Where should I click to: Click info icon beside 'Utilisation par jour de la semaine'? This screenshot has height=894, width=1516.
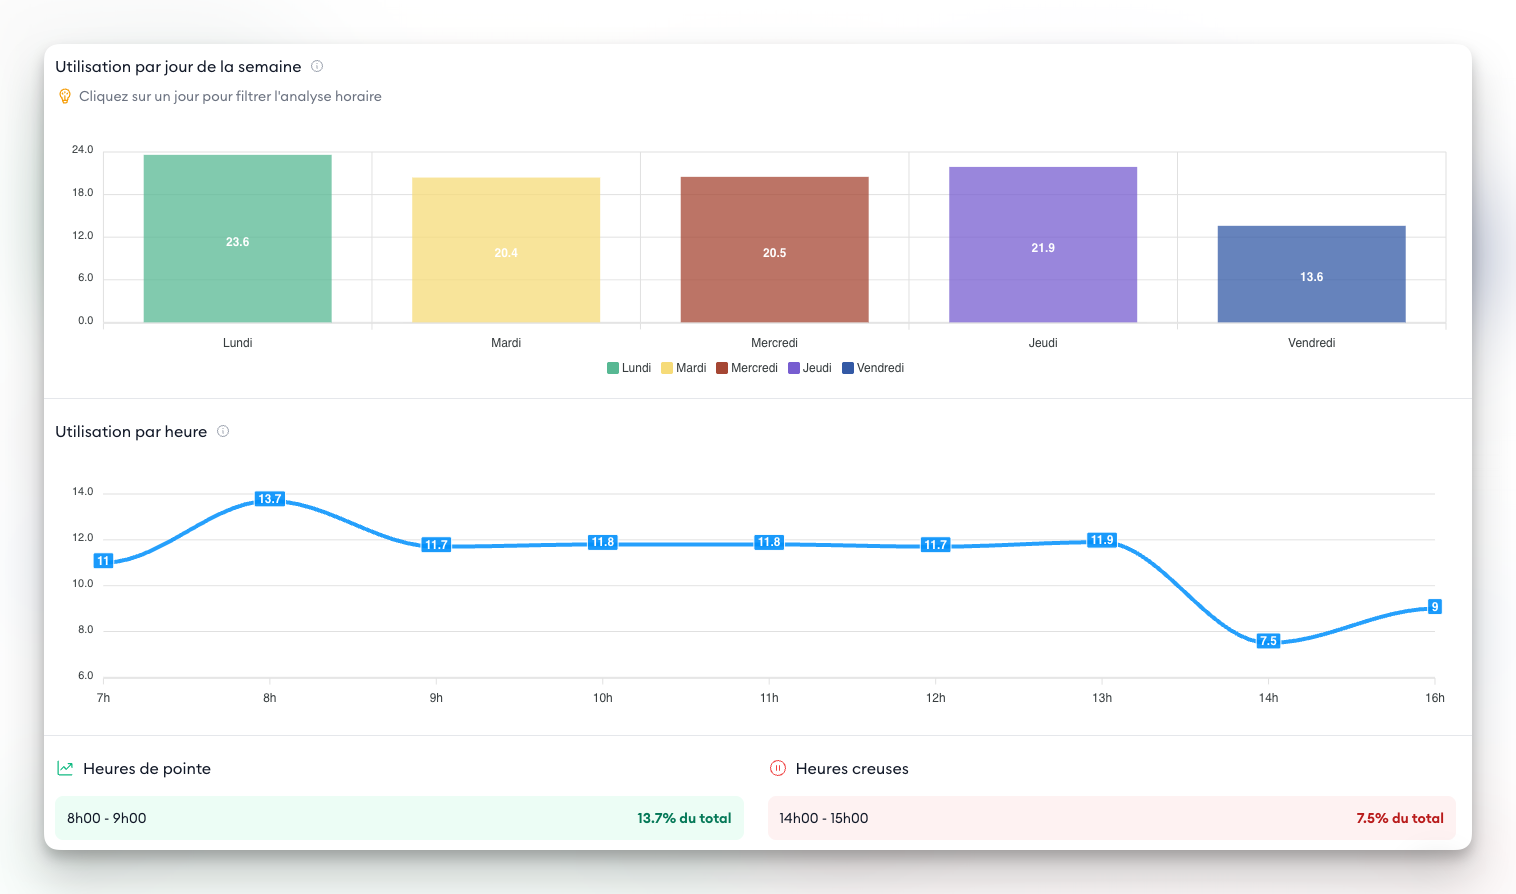point(317,66)
